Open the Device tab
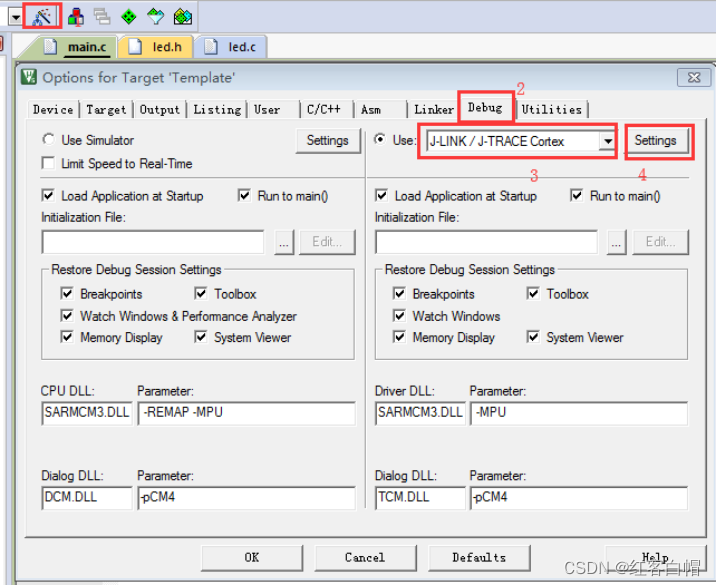 [53, 110]
